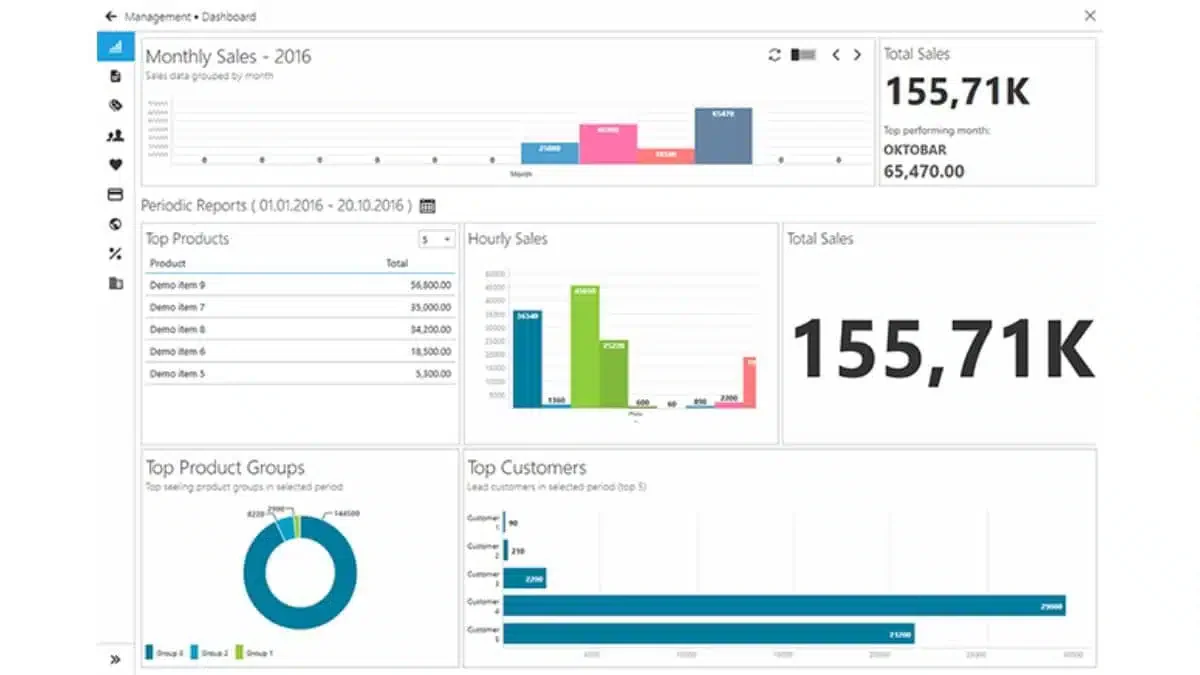Open the customers people icon
The image size is (1200, 675).
click(115, 135)
